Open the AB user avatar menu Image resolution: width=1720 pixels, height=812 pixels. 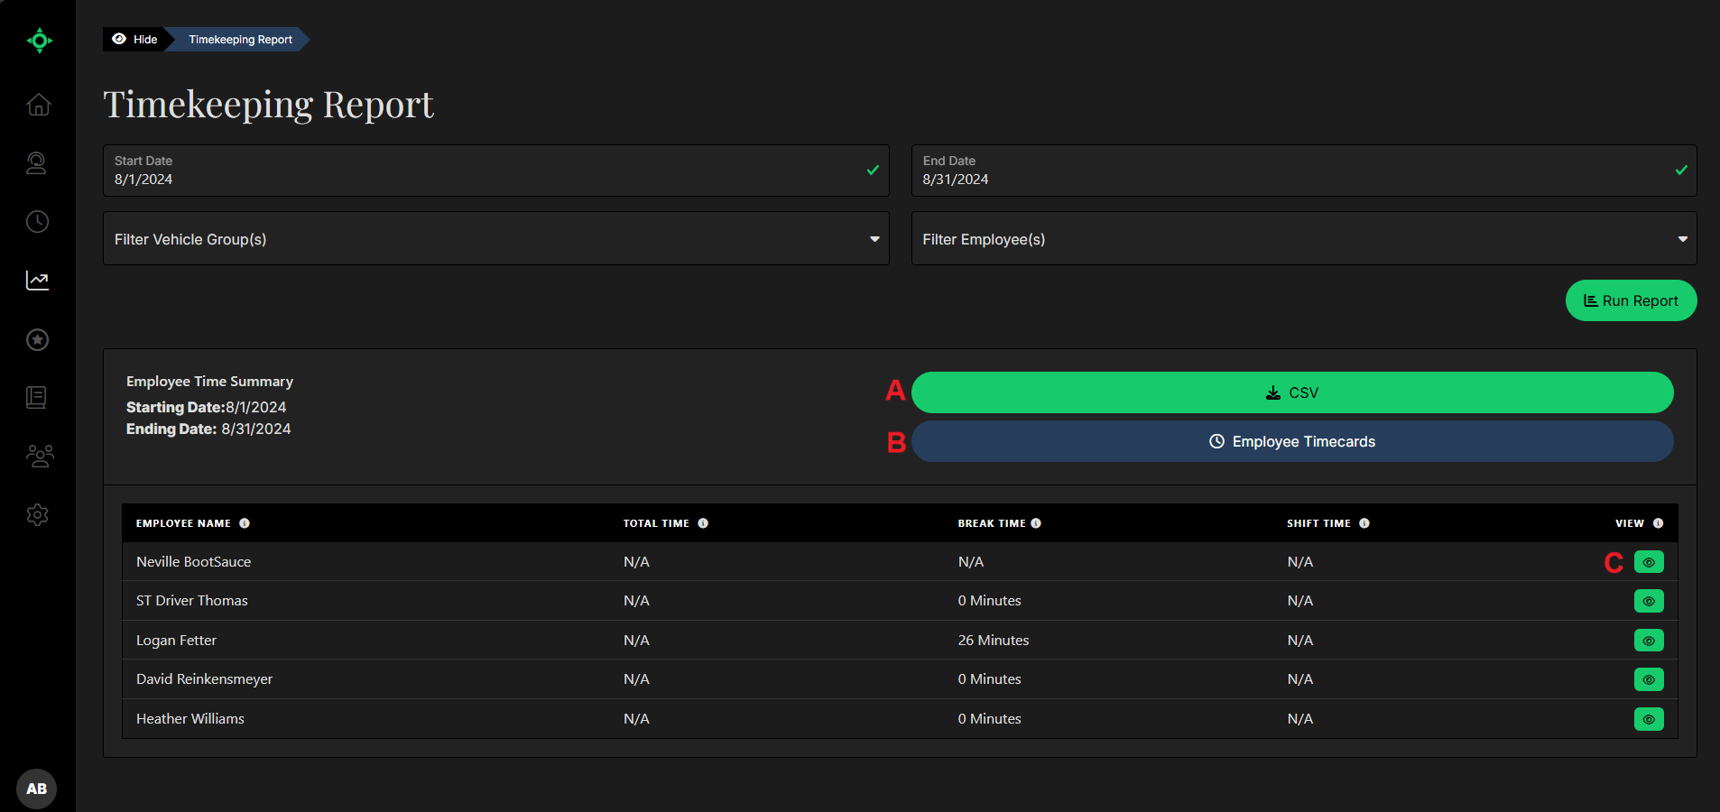point(37,788)
